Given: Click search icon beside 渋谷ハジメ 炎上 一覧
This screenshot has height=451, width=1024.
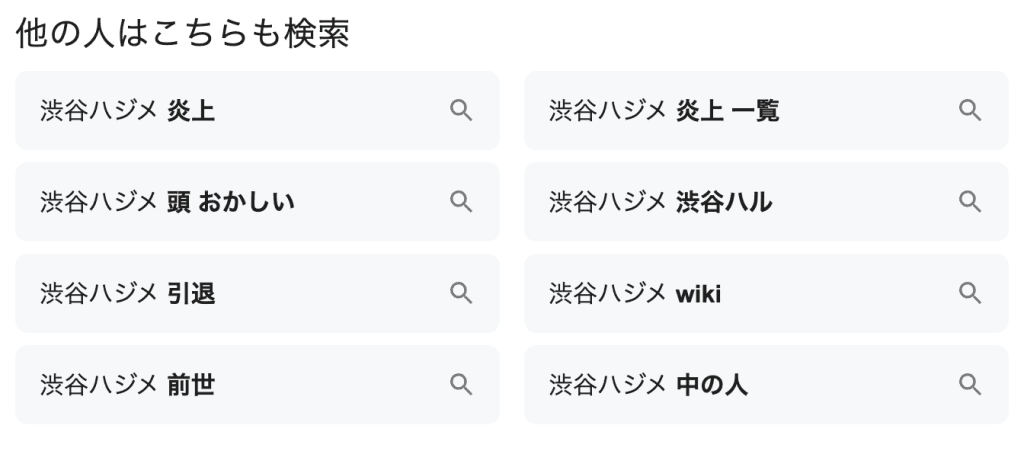Looking at the screenshot, I should [969, 110].
